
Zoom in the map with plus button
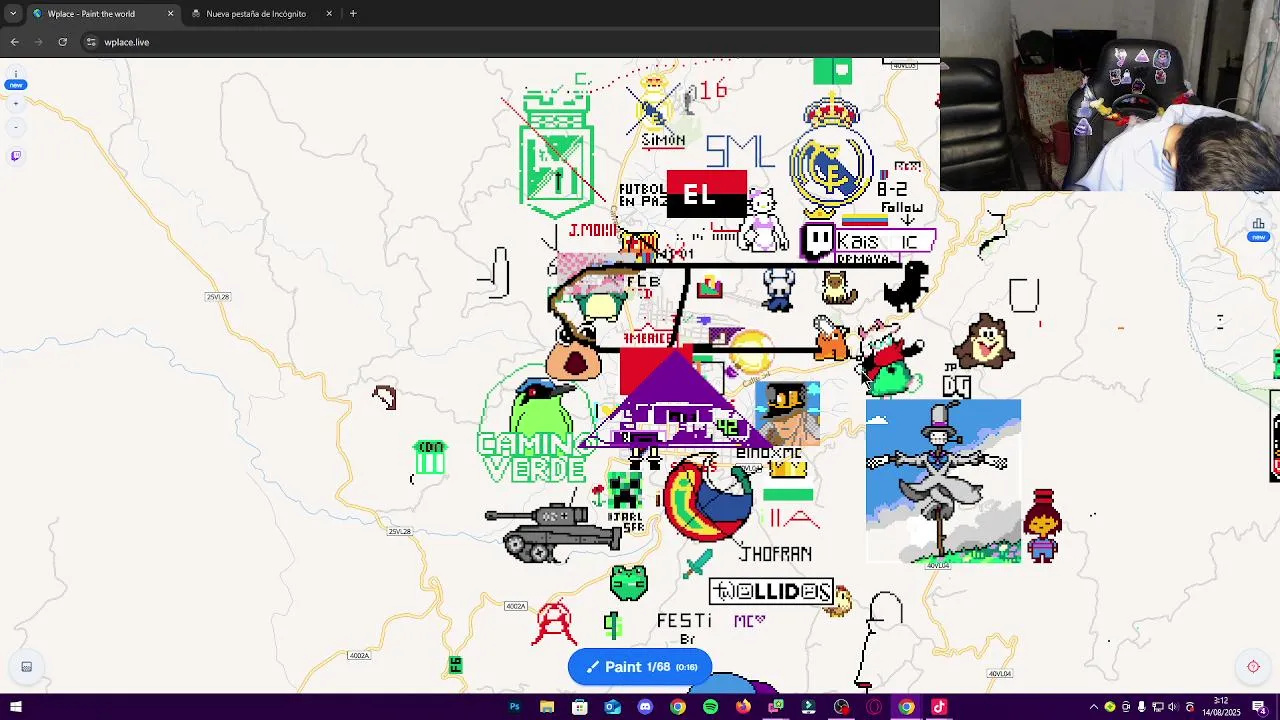[x=15, y=104]
